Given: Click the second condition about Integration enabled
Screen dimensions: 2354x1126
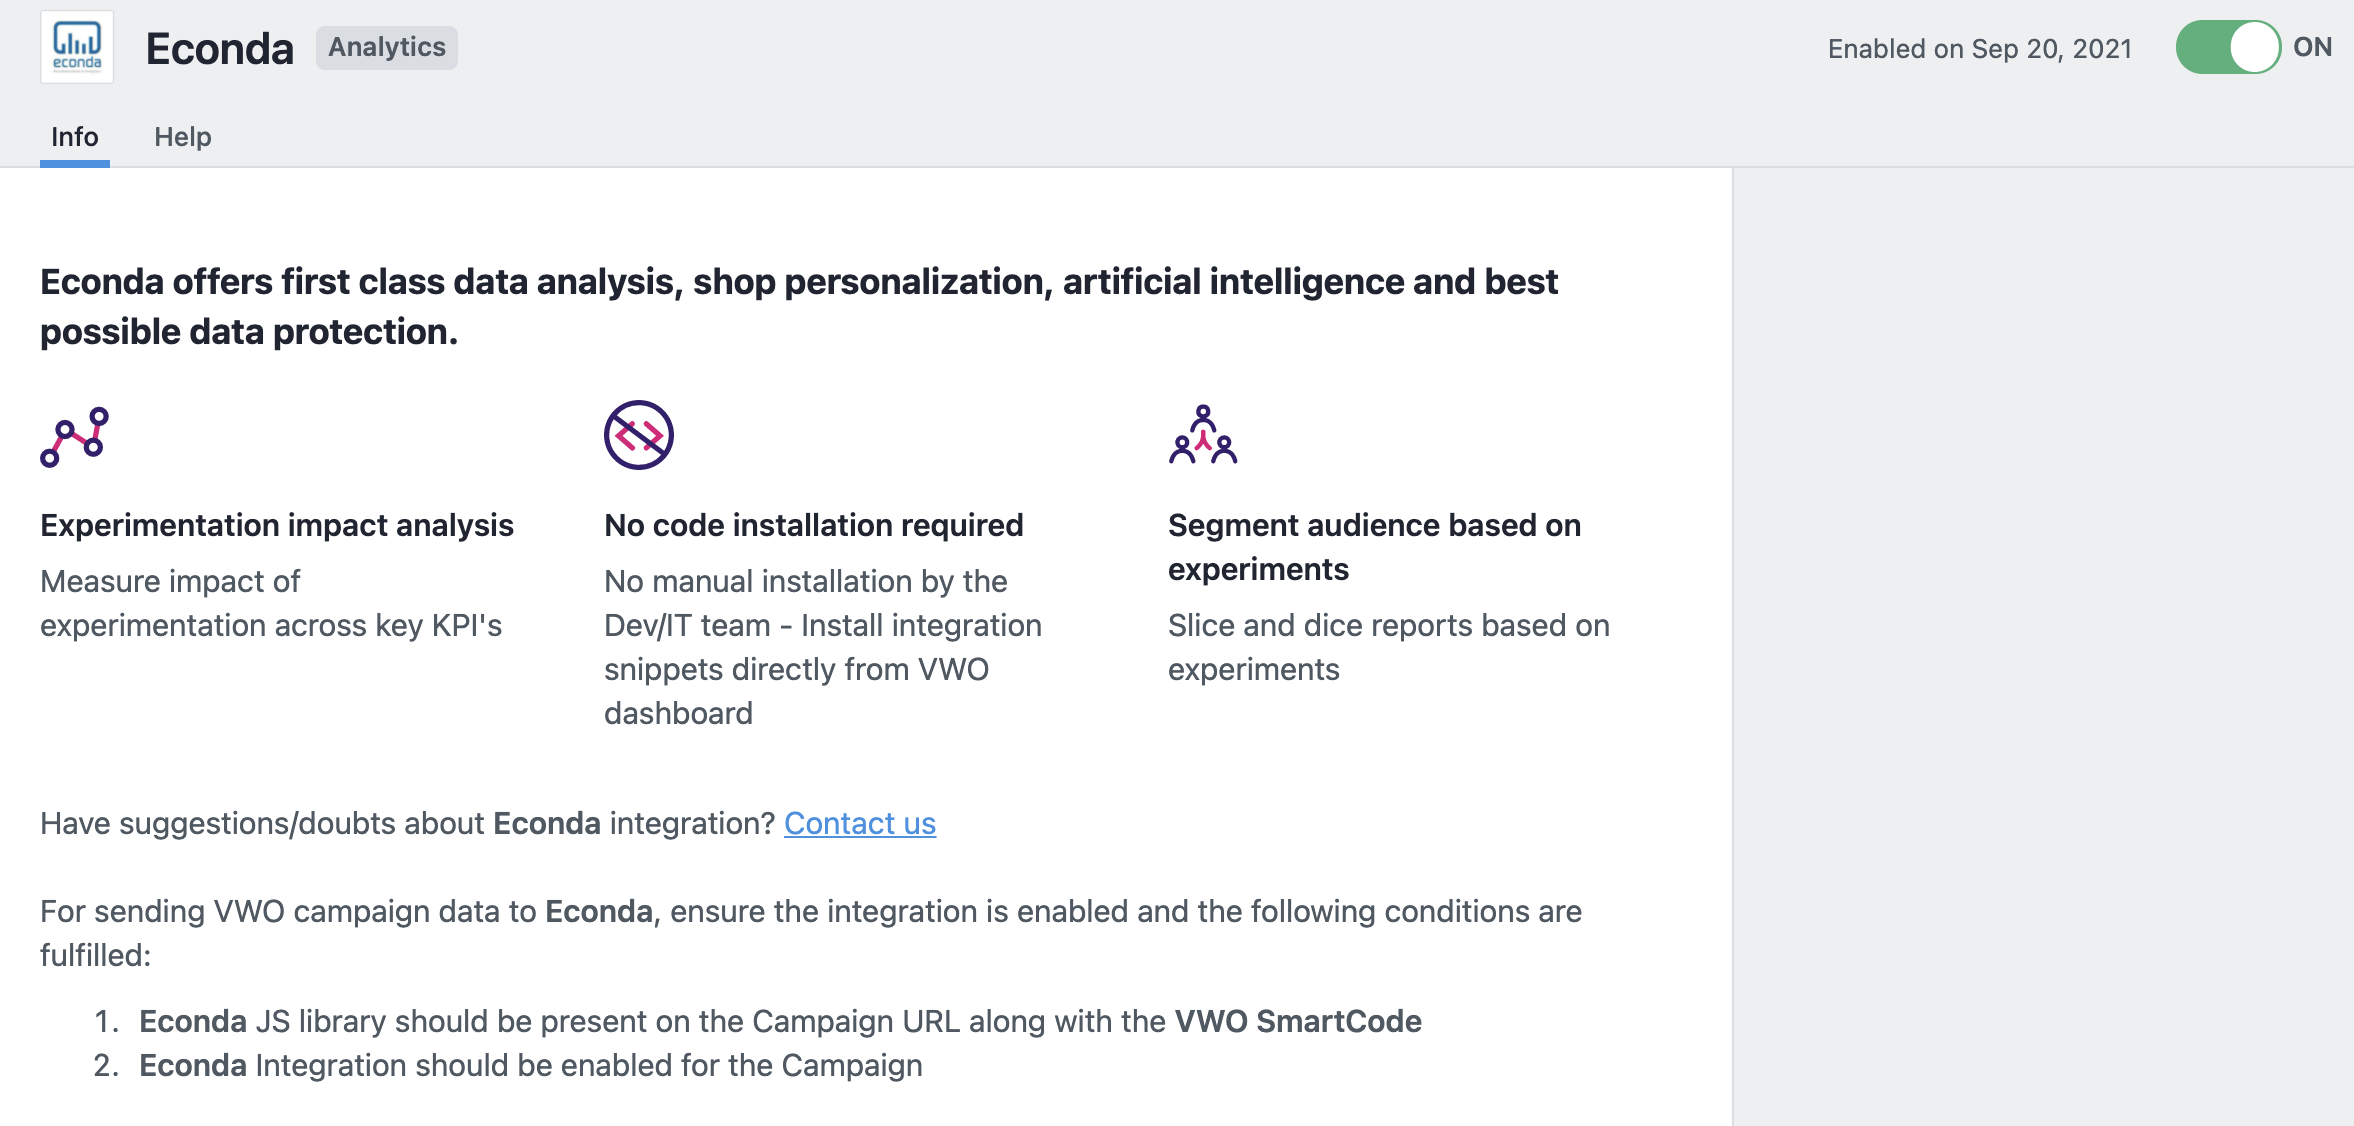Looking at the screenshot, I should coord(530,1065).
